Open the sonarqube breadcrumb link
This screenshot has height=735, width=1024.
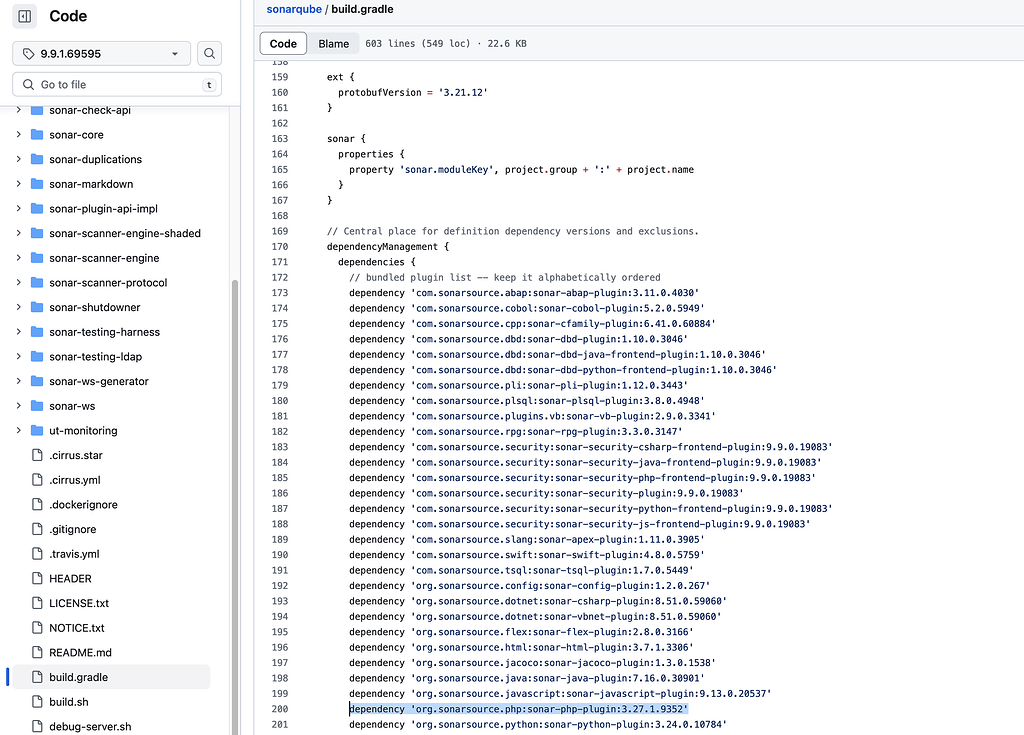292,9
